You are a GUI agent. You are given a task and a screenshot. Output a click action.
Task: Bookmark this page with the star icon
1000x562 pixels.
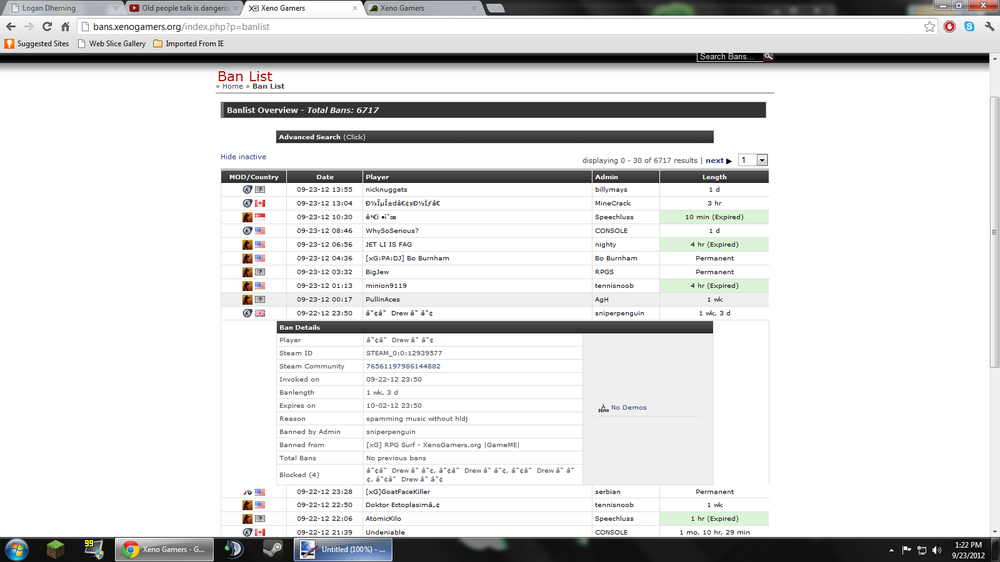tap(929, 27)
